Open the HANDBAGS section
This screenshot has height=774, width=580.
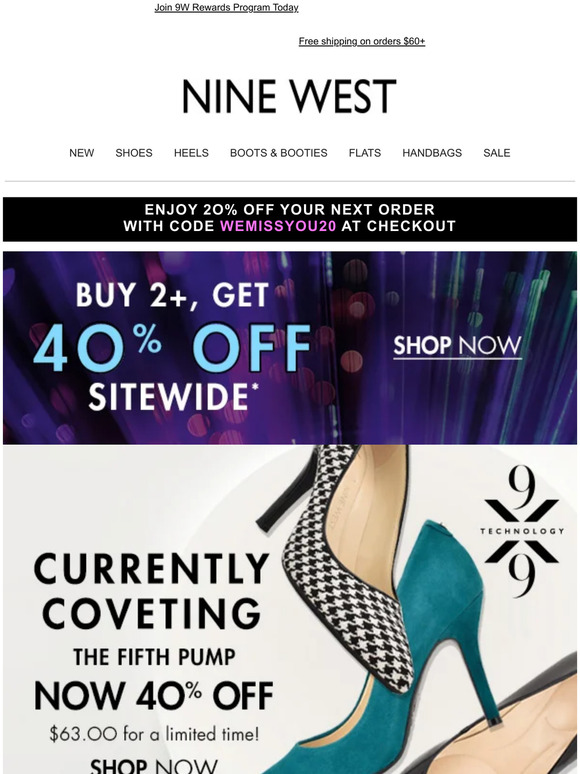tap(432, 153)
